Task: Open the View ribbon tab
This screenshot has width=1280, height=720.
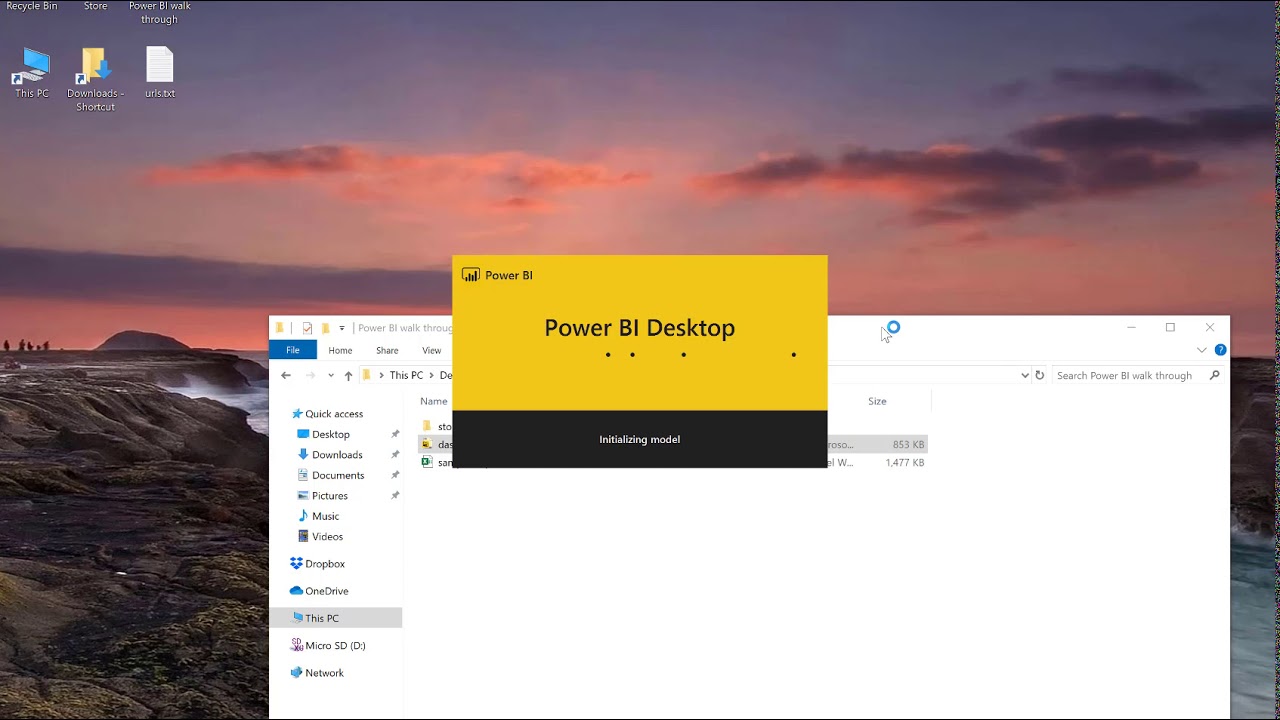Action: (431, 350)
